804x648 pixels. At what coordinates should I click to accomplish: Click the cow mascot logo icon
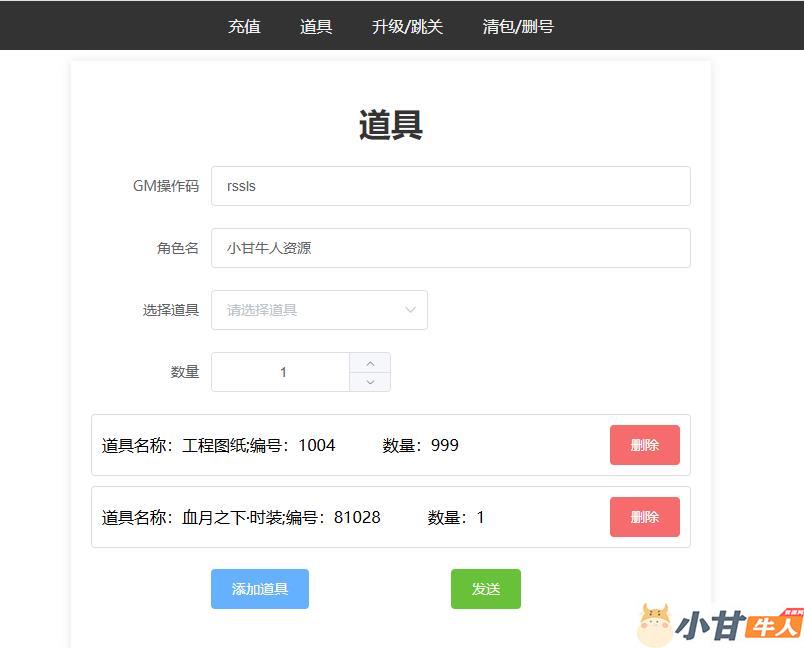pos(654,624)
